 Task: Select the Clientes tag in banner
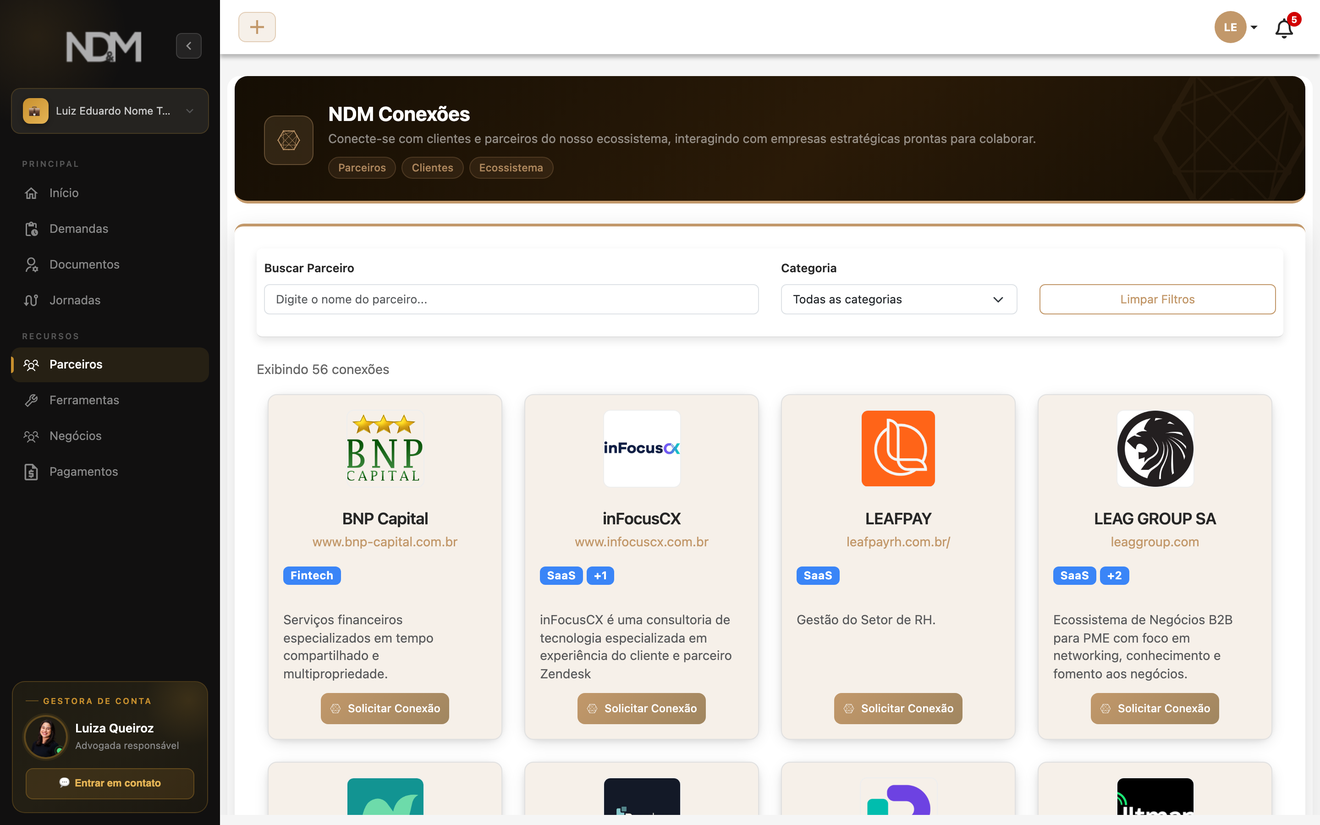point(433,168)
